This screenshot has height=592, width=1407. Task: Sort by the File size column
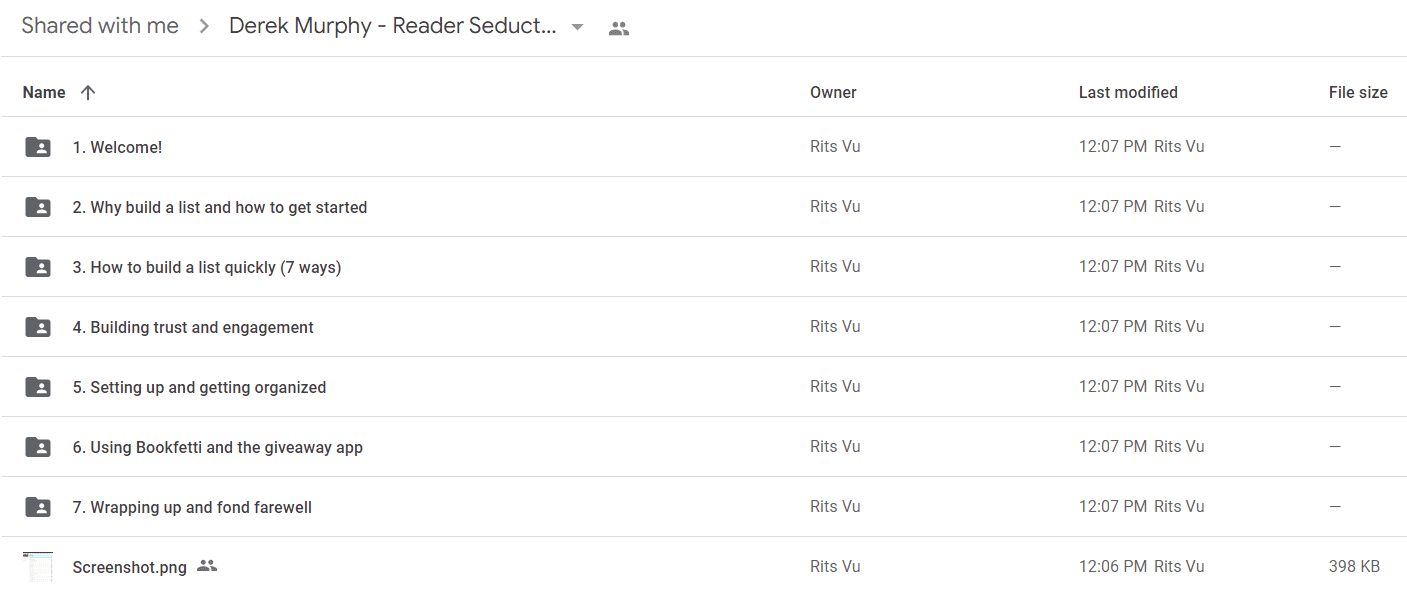click(1358, 92)
